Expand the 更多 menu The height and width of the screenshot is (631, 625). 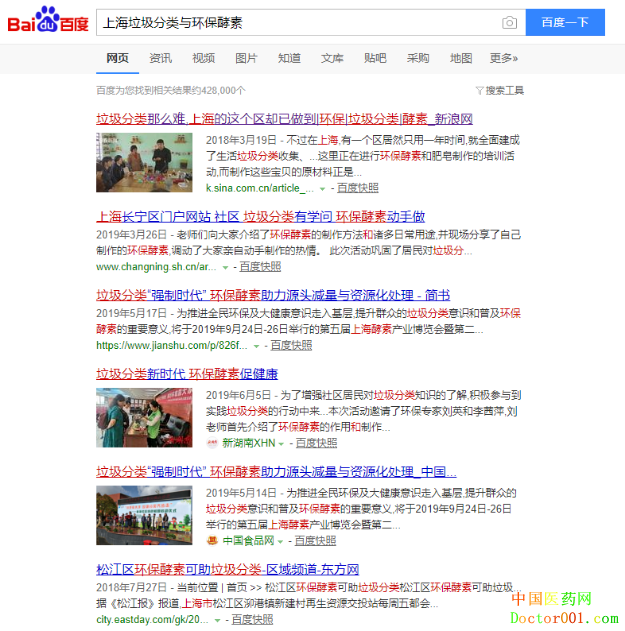503,58
